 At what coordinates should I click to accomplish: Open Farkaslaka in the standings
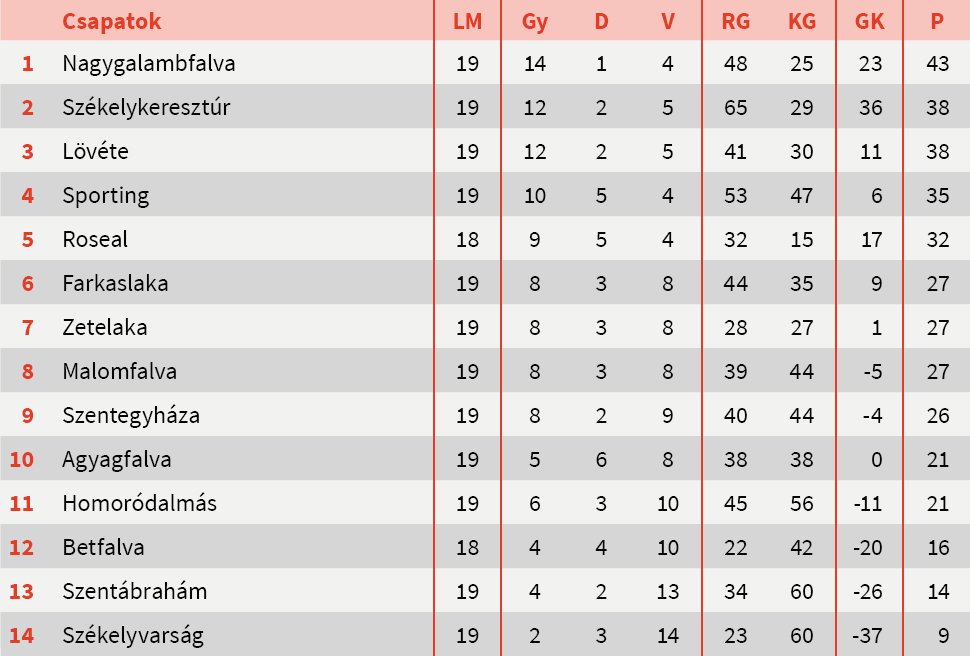click(x=115, y=284)
